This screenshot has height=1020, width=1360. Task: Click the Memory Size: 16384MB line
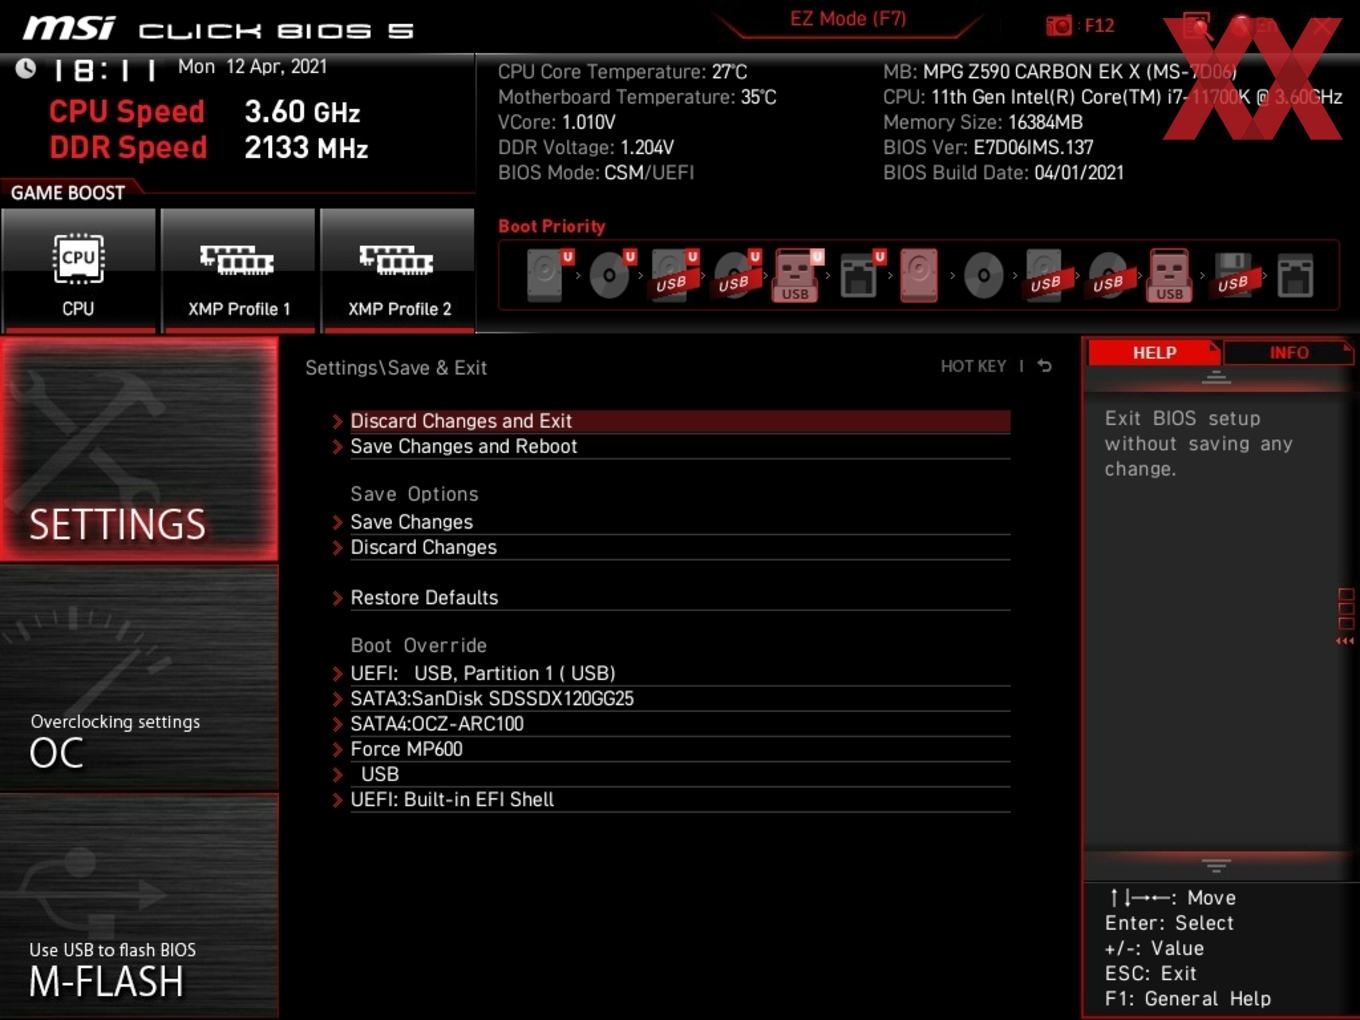coord(983,122)
